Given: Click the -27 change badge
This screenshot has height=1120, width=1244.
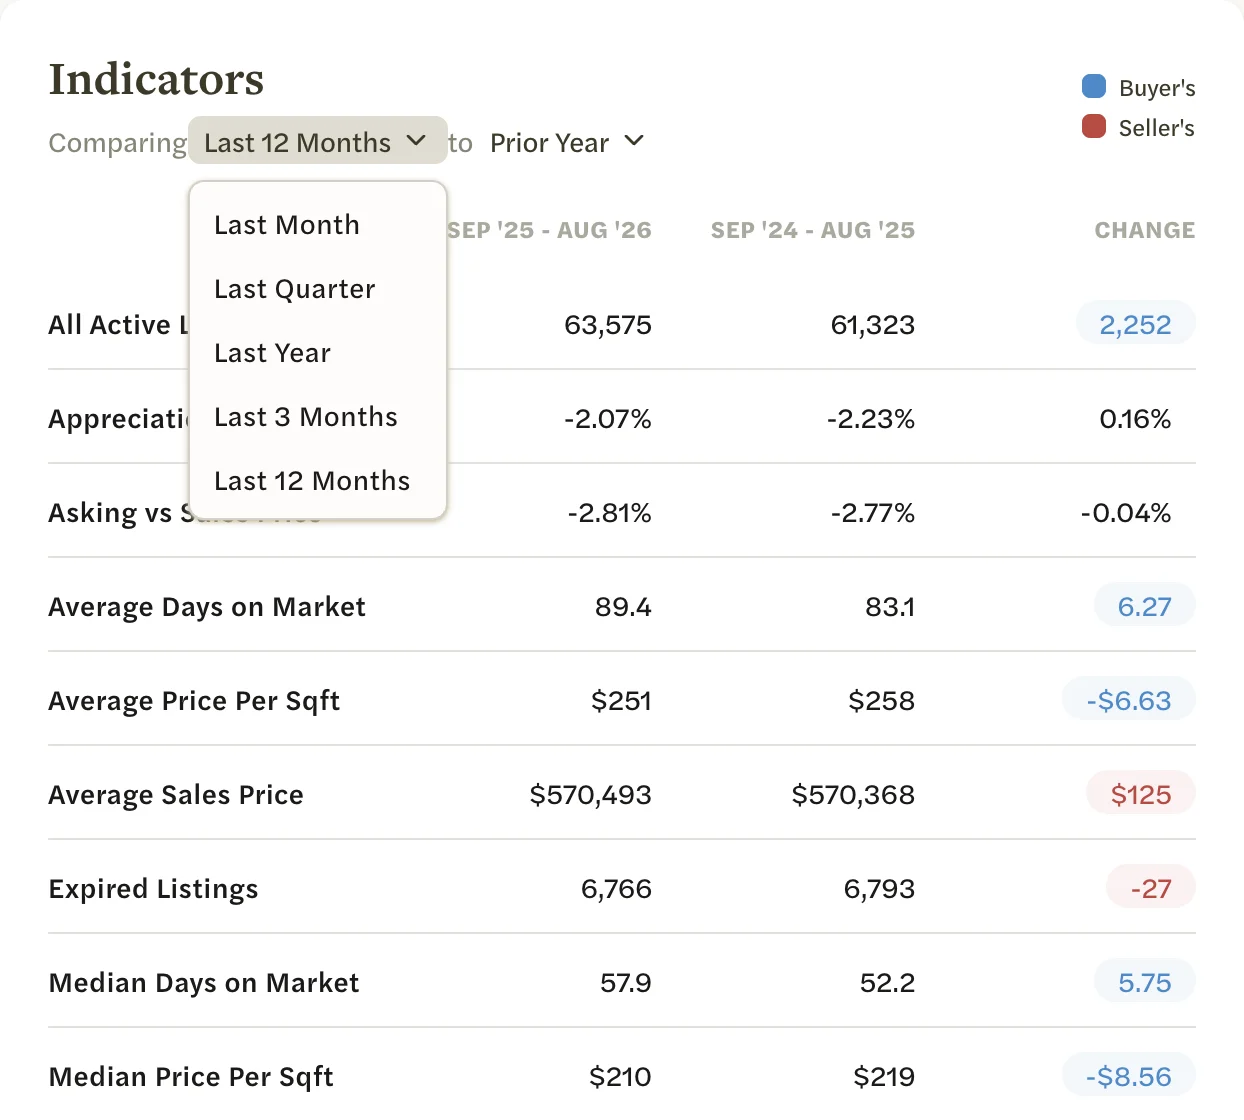Looking at the screenshot, I should point(1151,888).
